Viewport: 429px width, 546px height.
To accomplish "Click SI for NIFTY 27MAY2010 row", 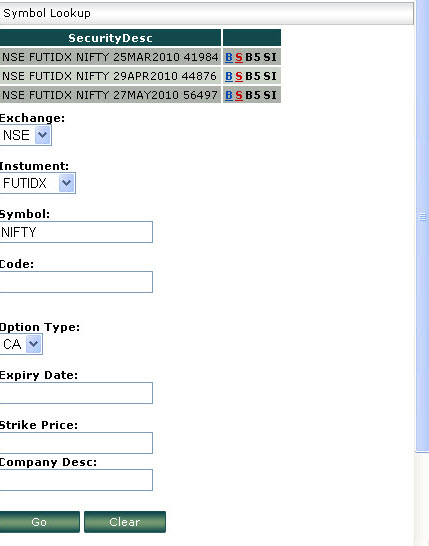I will click(x=270, y=95).
